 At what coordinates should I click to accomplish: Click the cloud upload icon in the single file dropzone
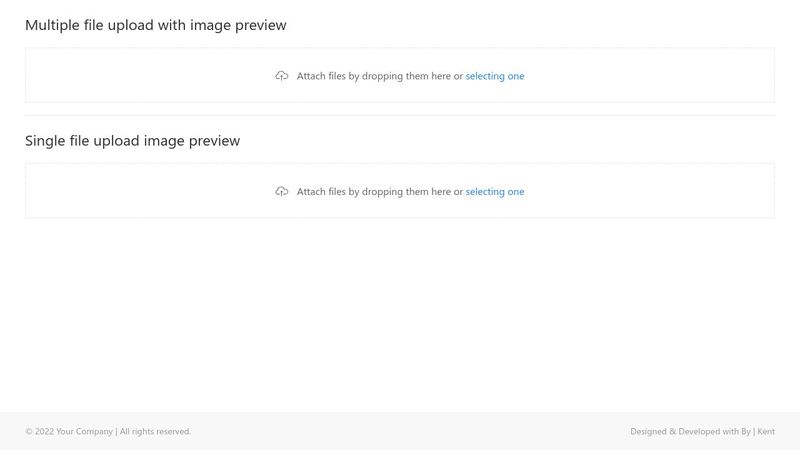click(x=282, y=192)
